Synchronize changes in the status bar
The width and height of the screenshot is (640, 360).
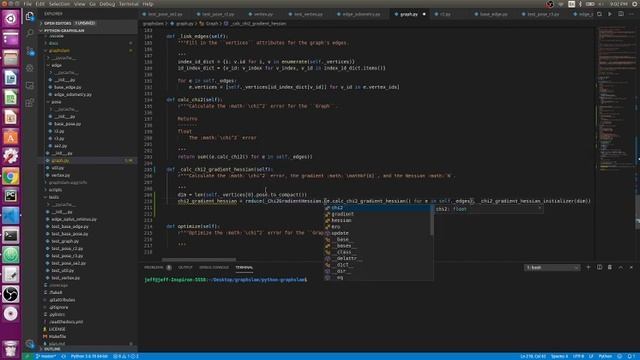tap(64, 356)
